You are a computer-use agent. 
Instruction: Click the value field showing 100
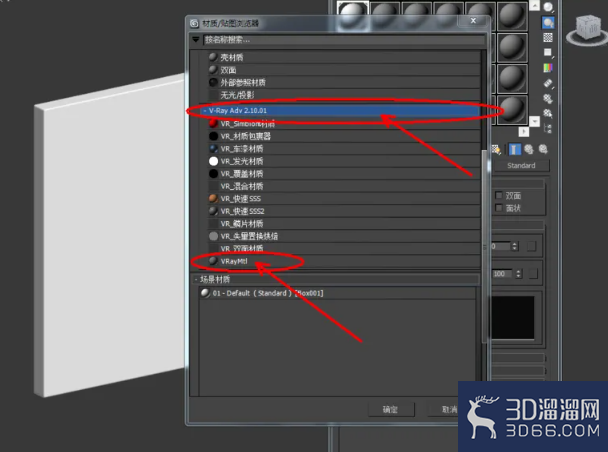click(503, 274)
